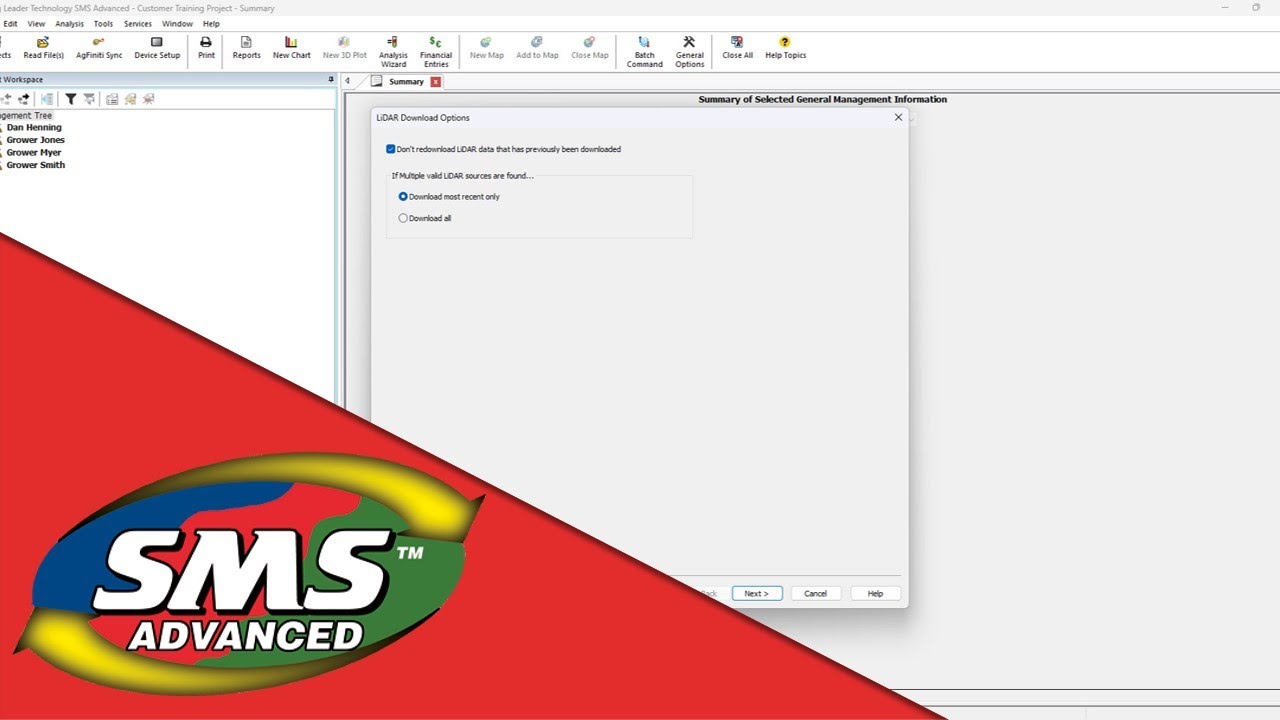Pin the workspace panel with the pushpin
Viewport: 1280px width, 720px height.
331,80
